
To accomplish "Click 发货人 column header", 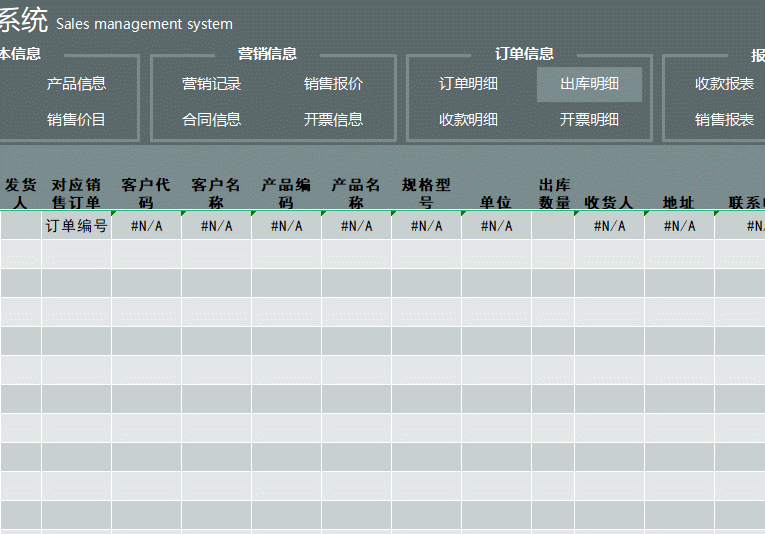I will 20,193.
